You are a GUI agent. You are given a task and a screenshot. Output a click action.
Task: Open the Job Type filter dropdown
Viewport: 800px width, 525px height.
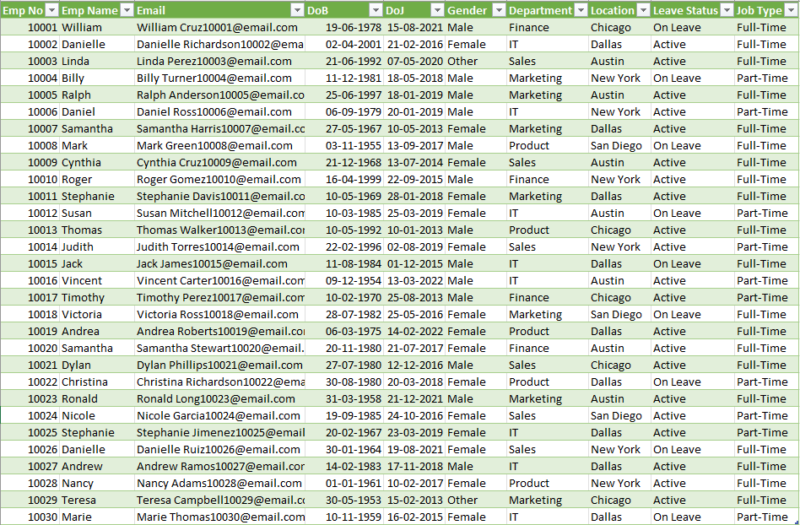point(791,10)
